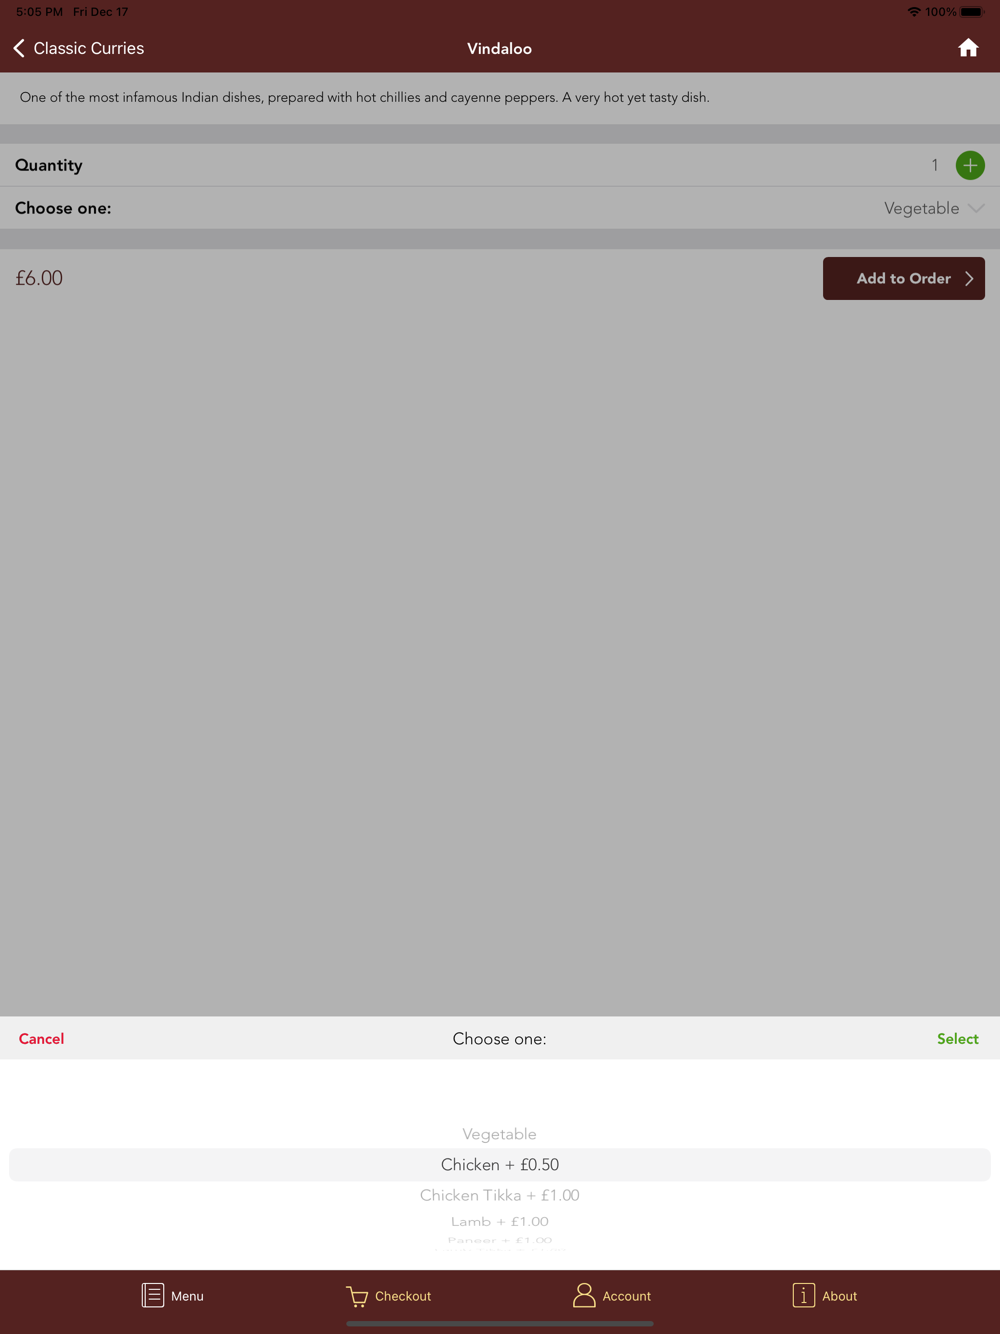Tap the Wi-Fi status icon
This screenshot has height=1334, width=1000.
pos(914,12)
